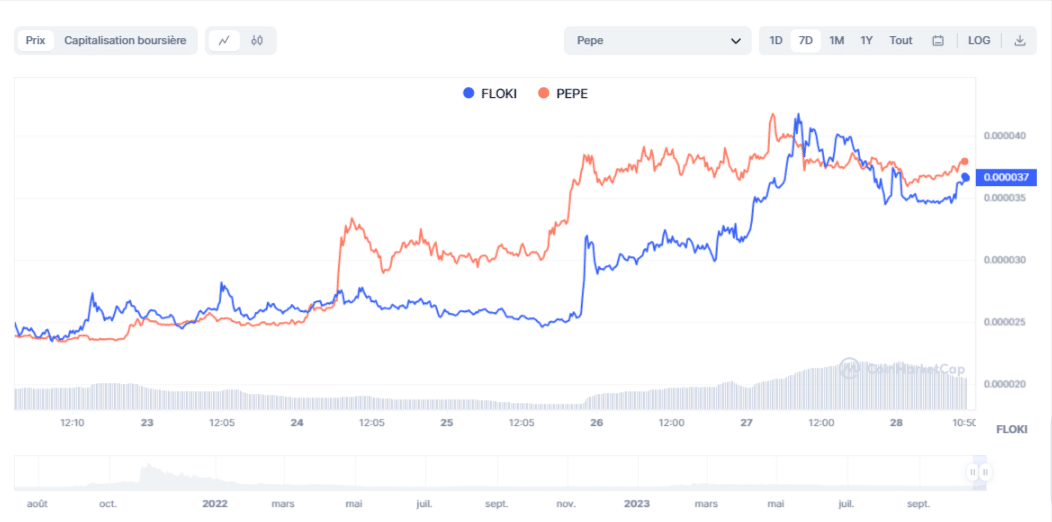Expand dropdown using the chevron arrow
This screenshot has width=1052, height=522.
coord(737,41)
